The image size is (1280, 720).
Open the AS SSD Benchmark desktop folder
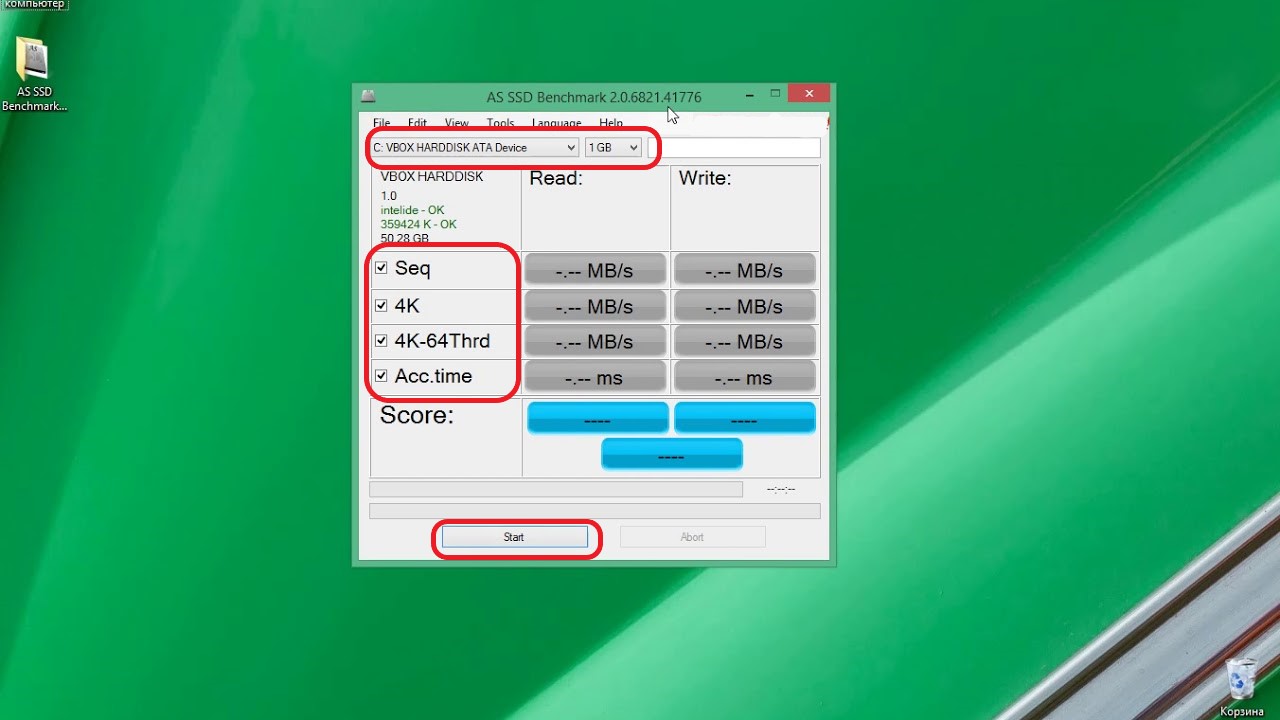tap(34, 75)
